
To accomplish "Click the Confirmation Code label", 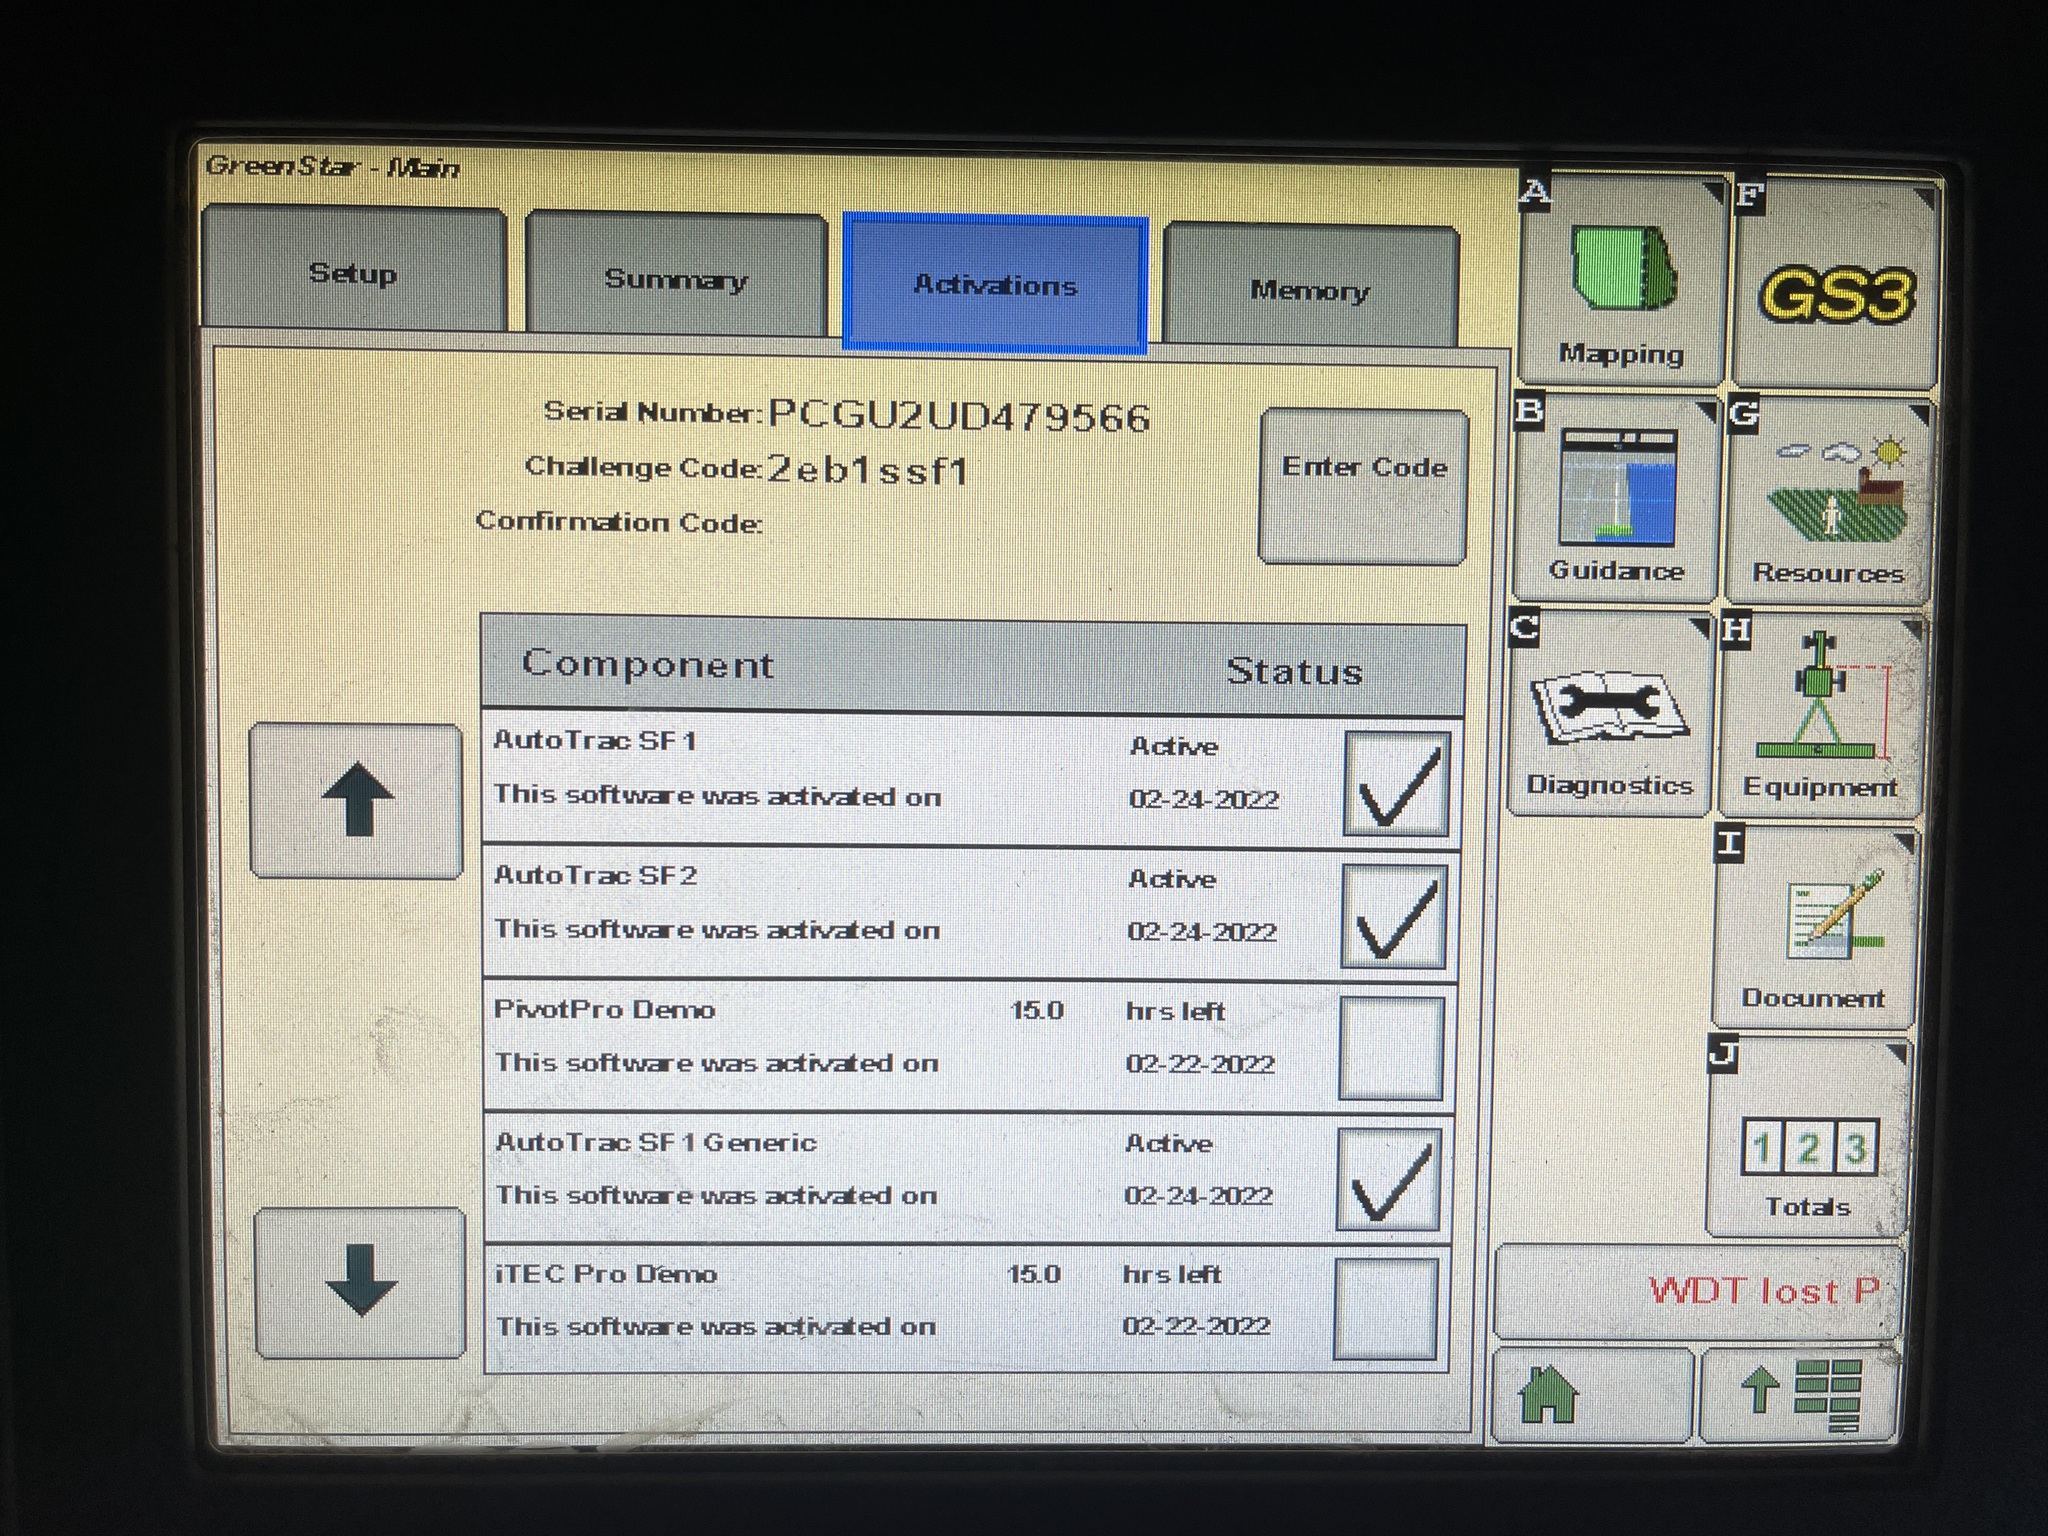I will click(619, 522).
